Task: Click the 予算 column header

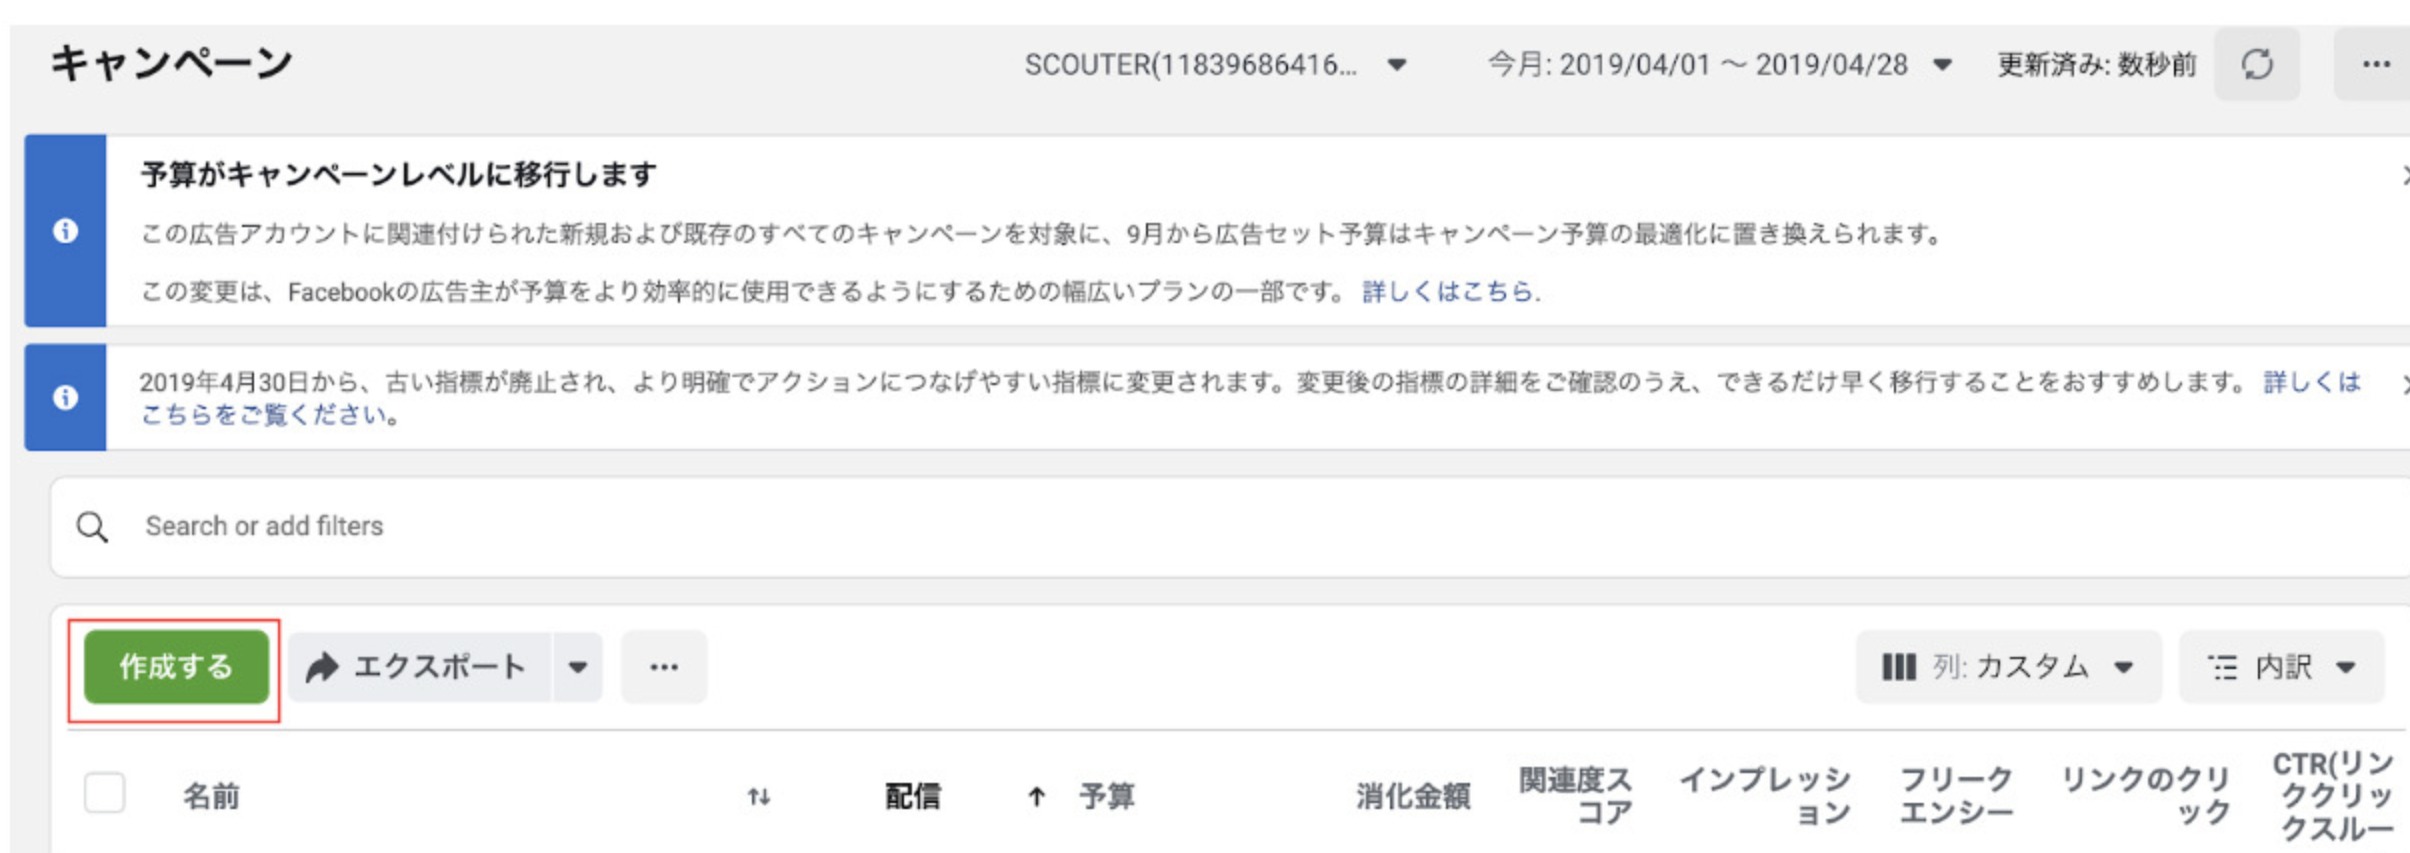Action: (x=1106, y=796)
